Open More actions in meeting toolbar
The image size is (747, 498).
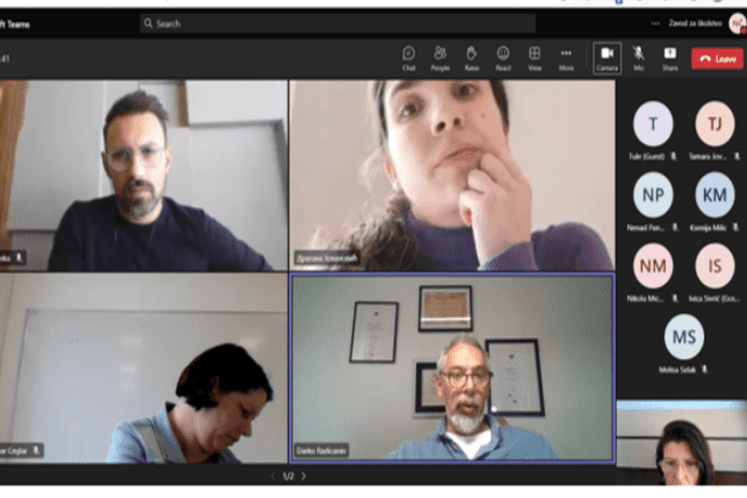coord(566,56)
